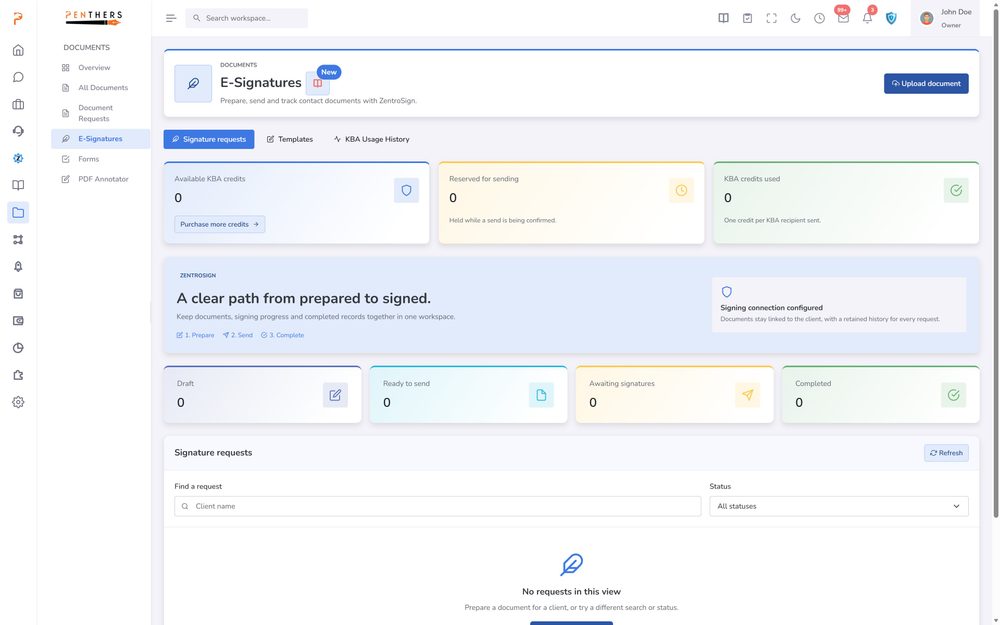
Task: Click the Refresh button
Action: click(x=946, y=453)
